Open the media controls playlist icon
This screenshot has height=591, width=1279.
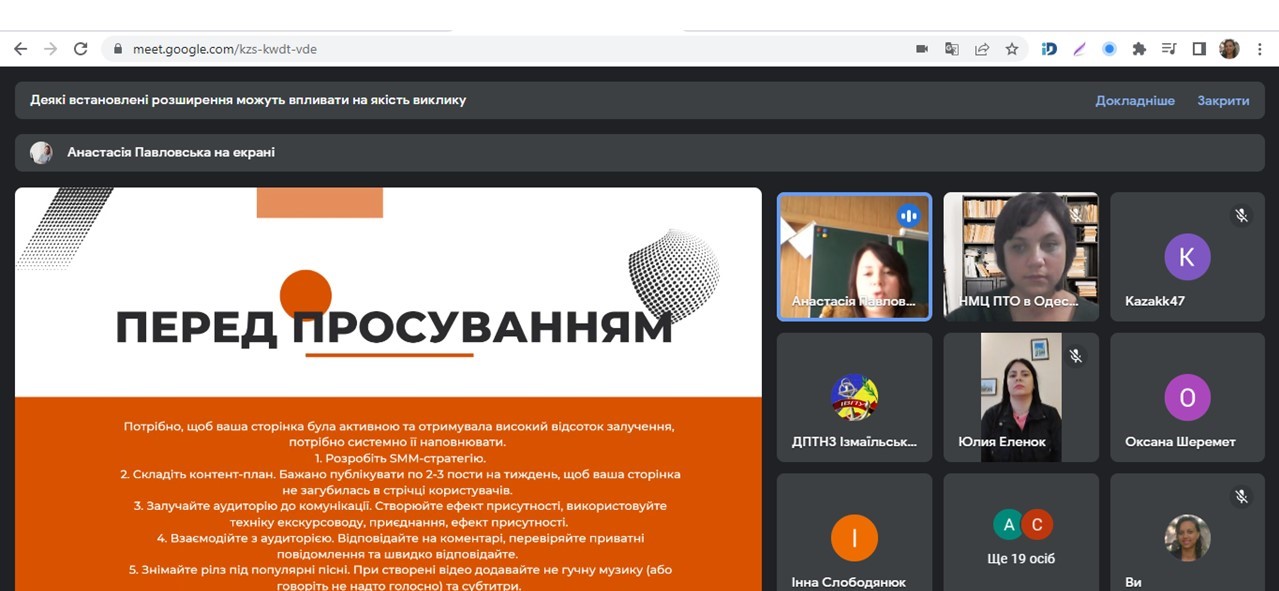1169,49
